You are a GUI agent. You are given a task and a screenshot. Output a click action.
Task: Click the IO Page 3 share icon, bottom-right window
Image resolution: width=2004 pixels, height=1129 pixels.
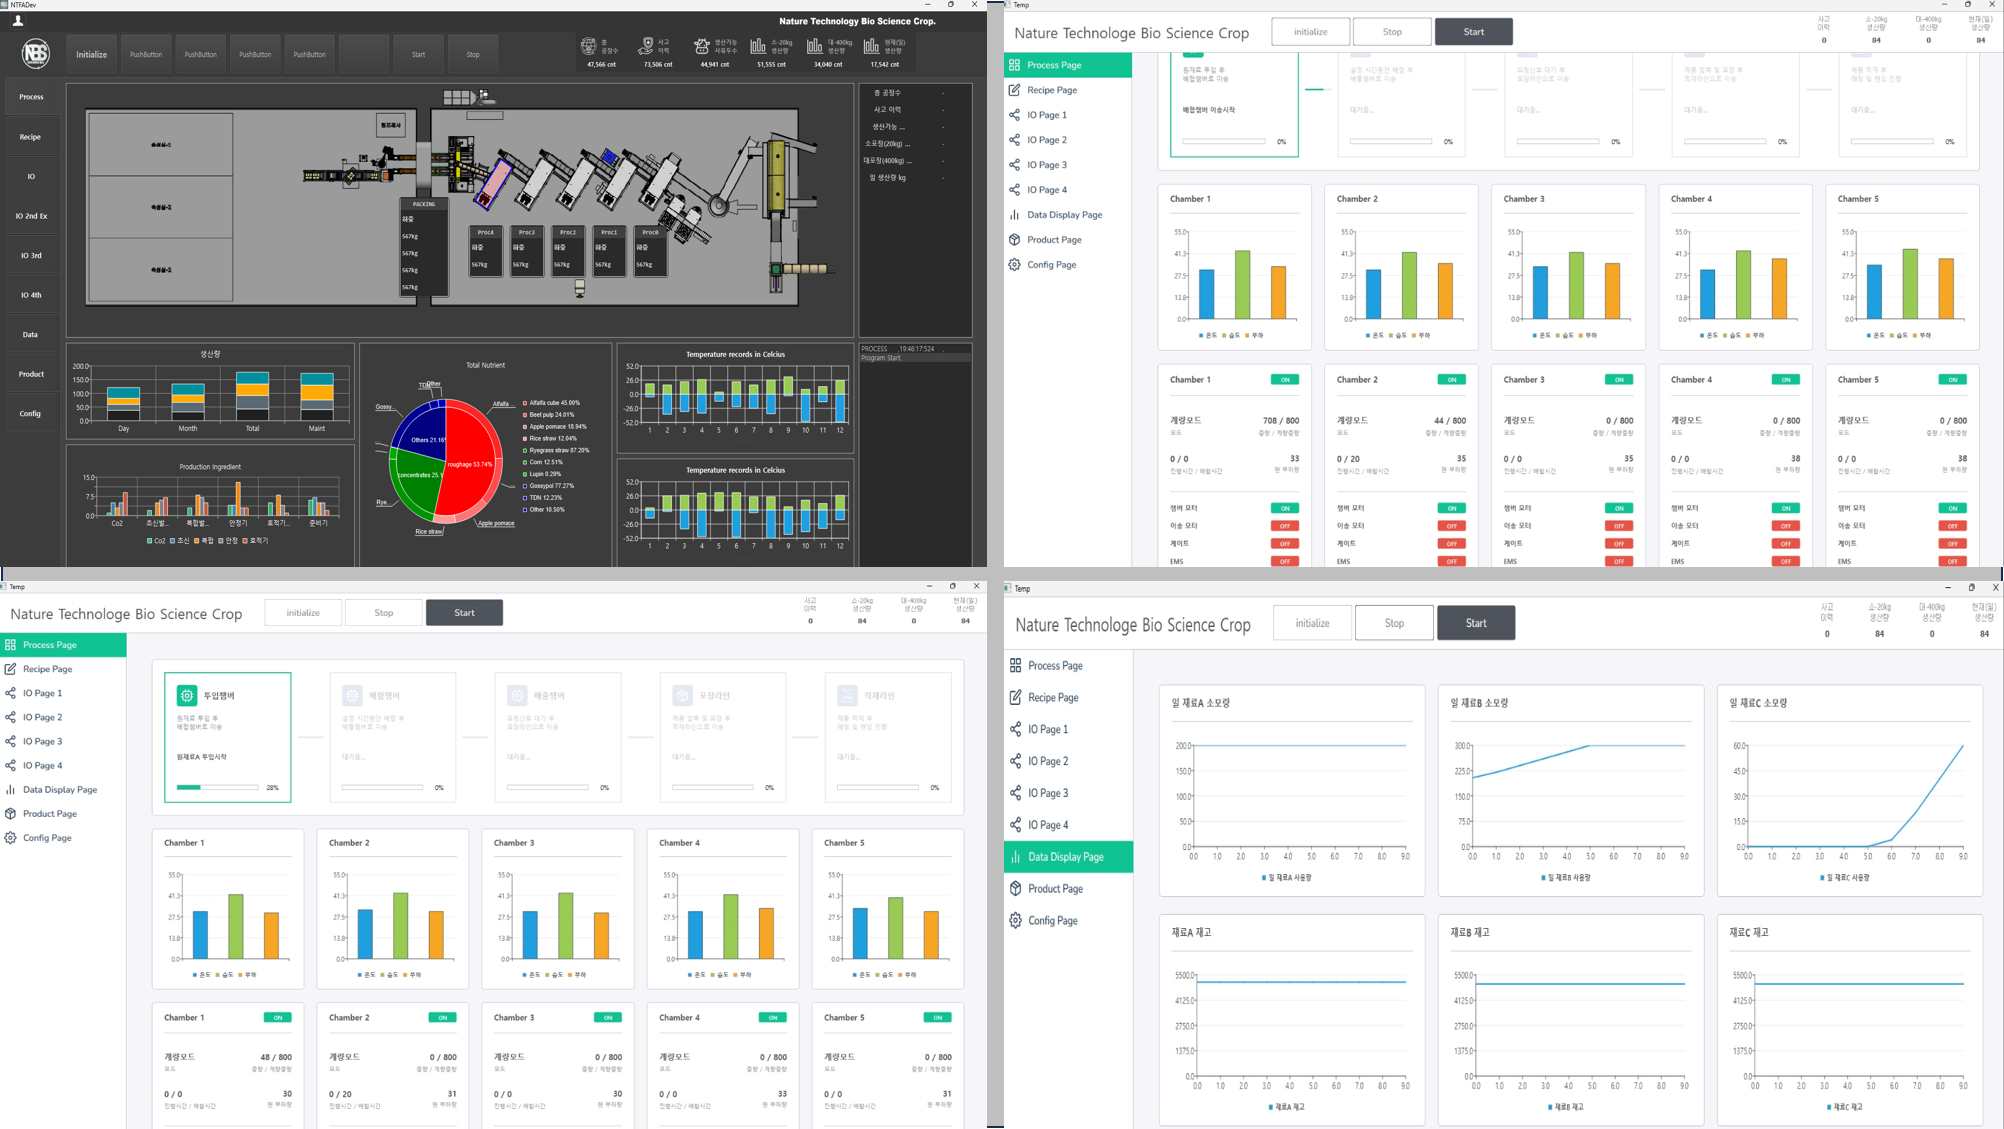click(1016, 793)
